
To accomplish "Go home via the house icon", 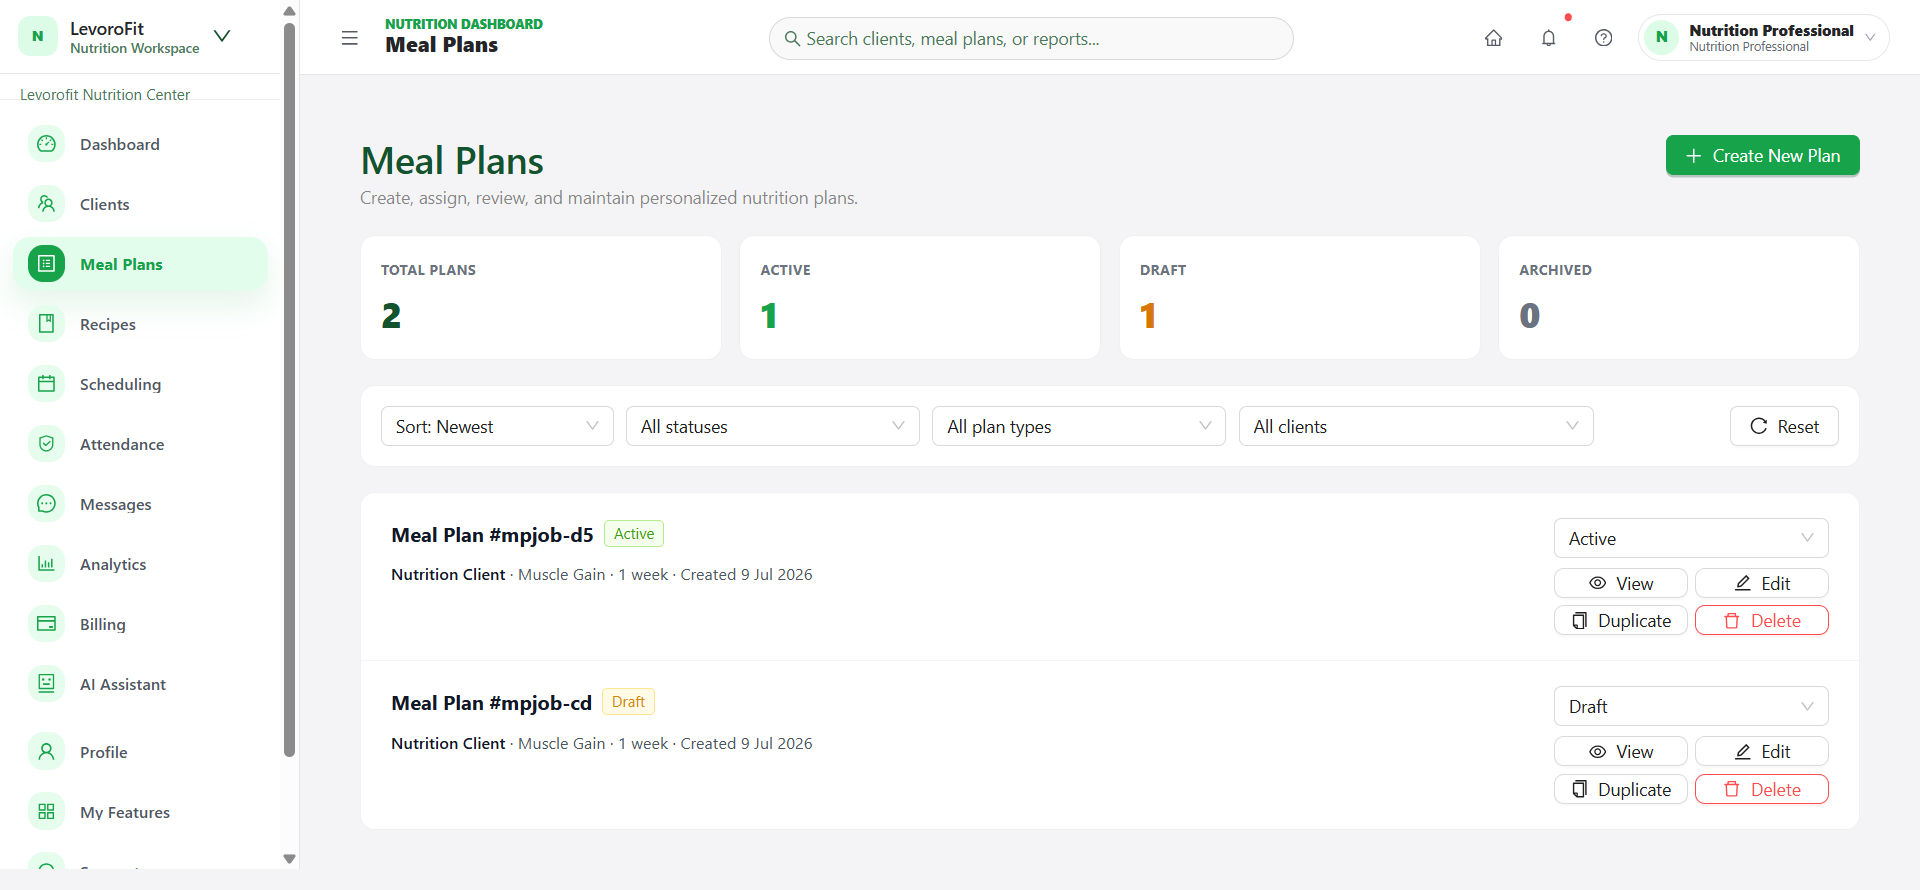I will point(1493,38).
